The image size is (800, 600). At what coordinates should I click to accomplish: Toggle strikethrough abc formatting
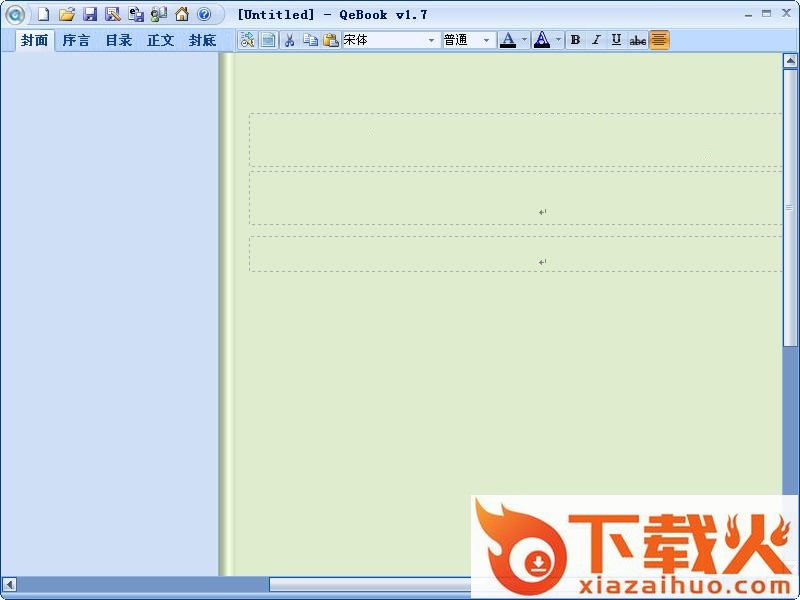coord(637,40)
